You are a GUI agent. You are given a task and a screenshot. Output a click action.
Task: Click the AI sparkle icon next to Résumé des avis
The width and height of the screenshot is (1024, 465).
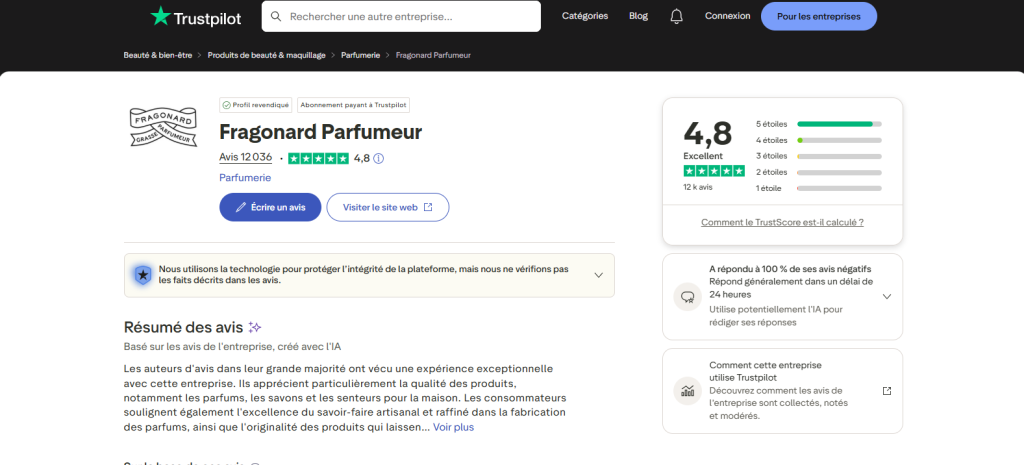tap(255, 327)
